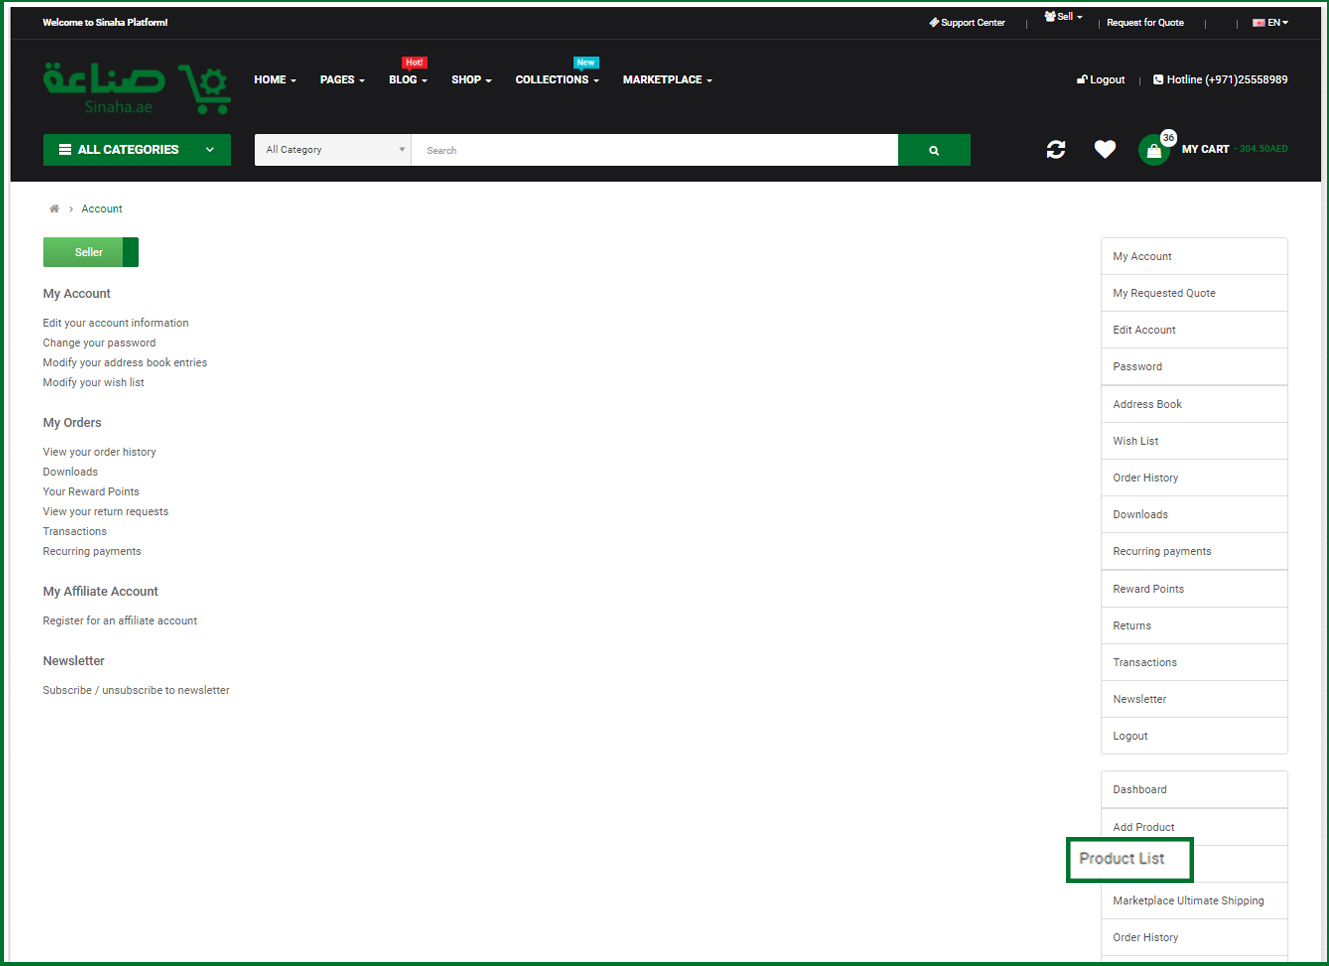Click the Support Center icon

[x=934, y=22]
